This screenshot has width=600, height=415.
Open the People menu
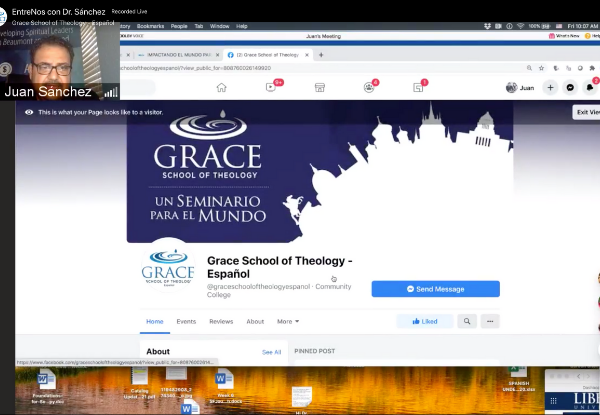click(179, 26)
